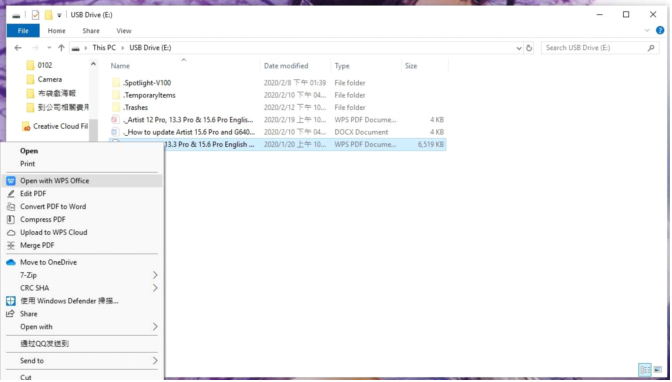The height and width of the screenshot is (382, 672).
Task: Click the Search USB Drive (E:) field
Action: (596, 48)
